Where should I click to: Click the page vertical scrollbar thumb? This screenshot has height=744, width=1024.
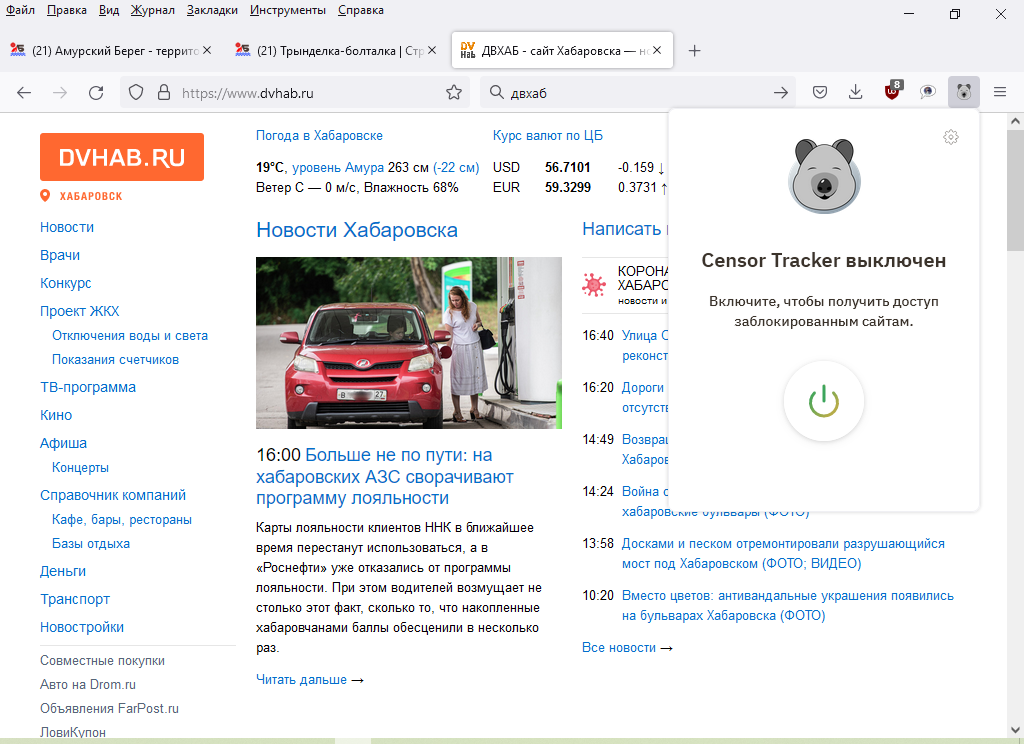(x=1015, y=189)
